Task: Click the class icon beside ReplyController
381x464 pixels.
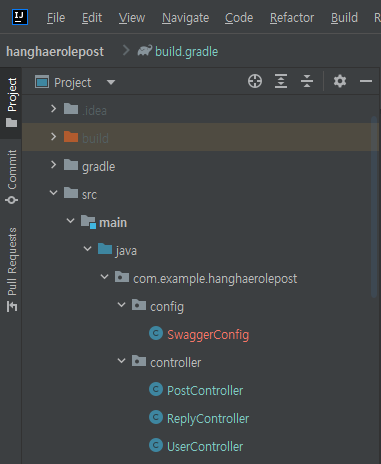Action: point(156,417)
